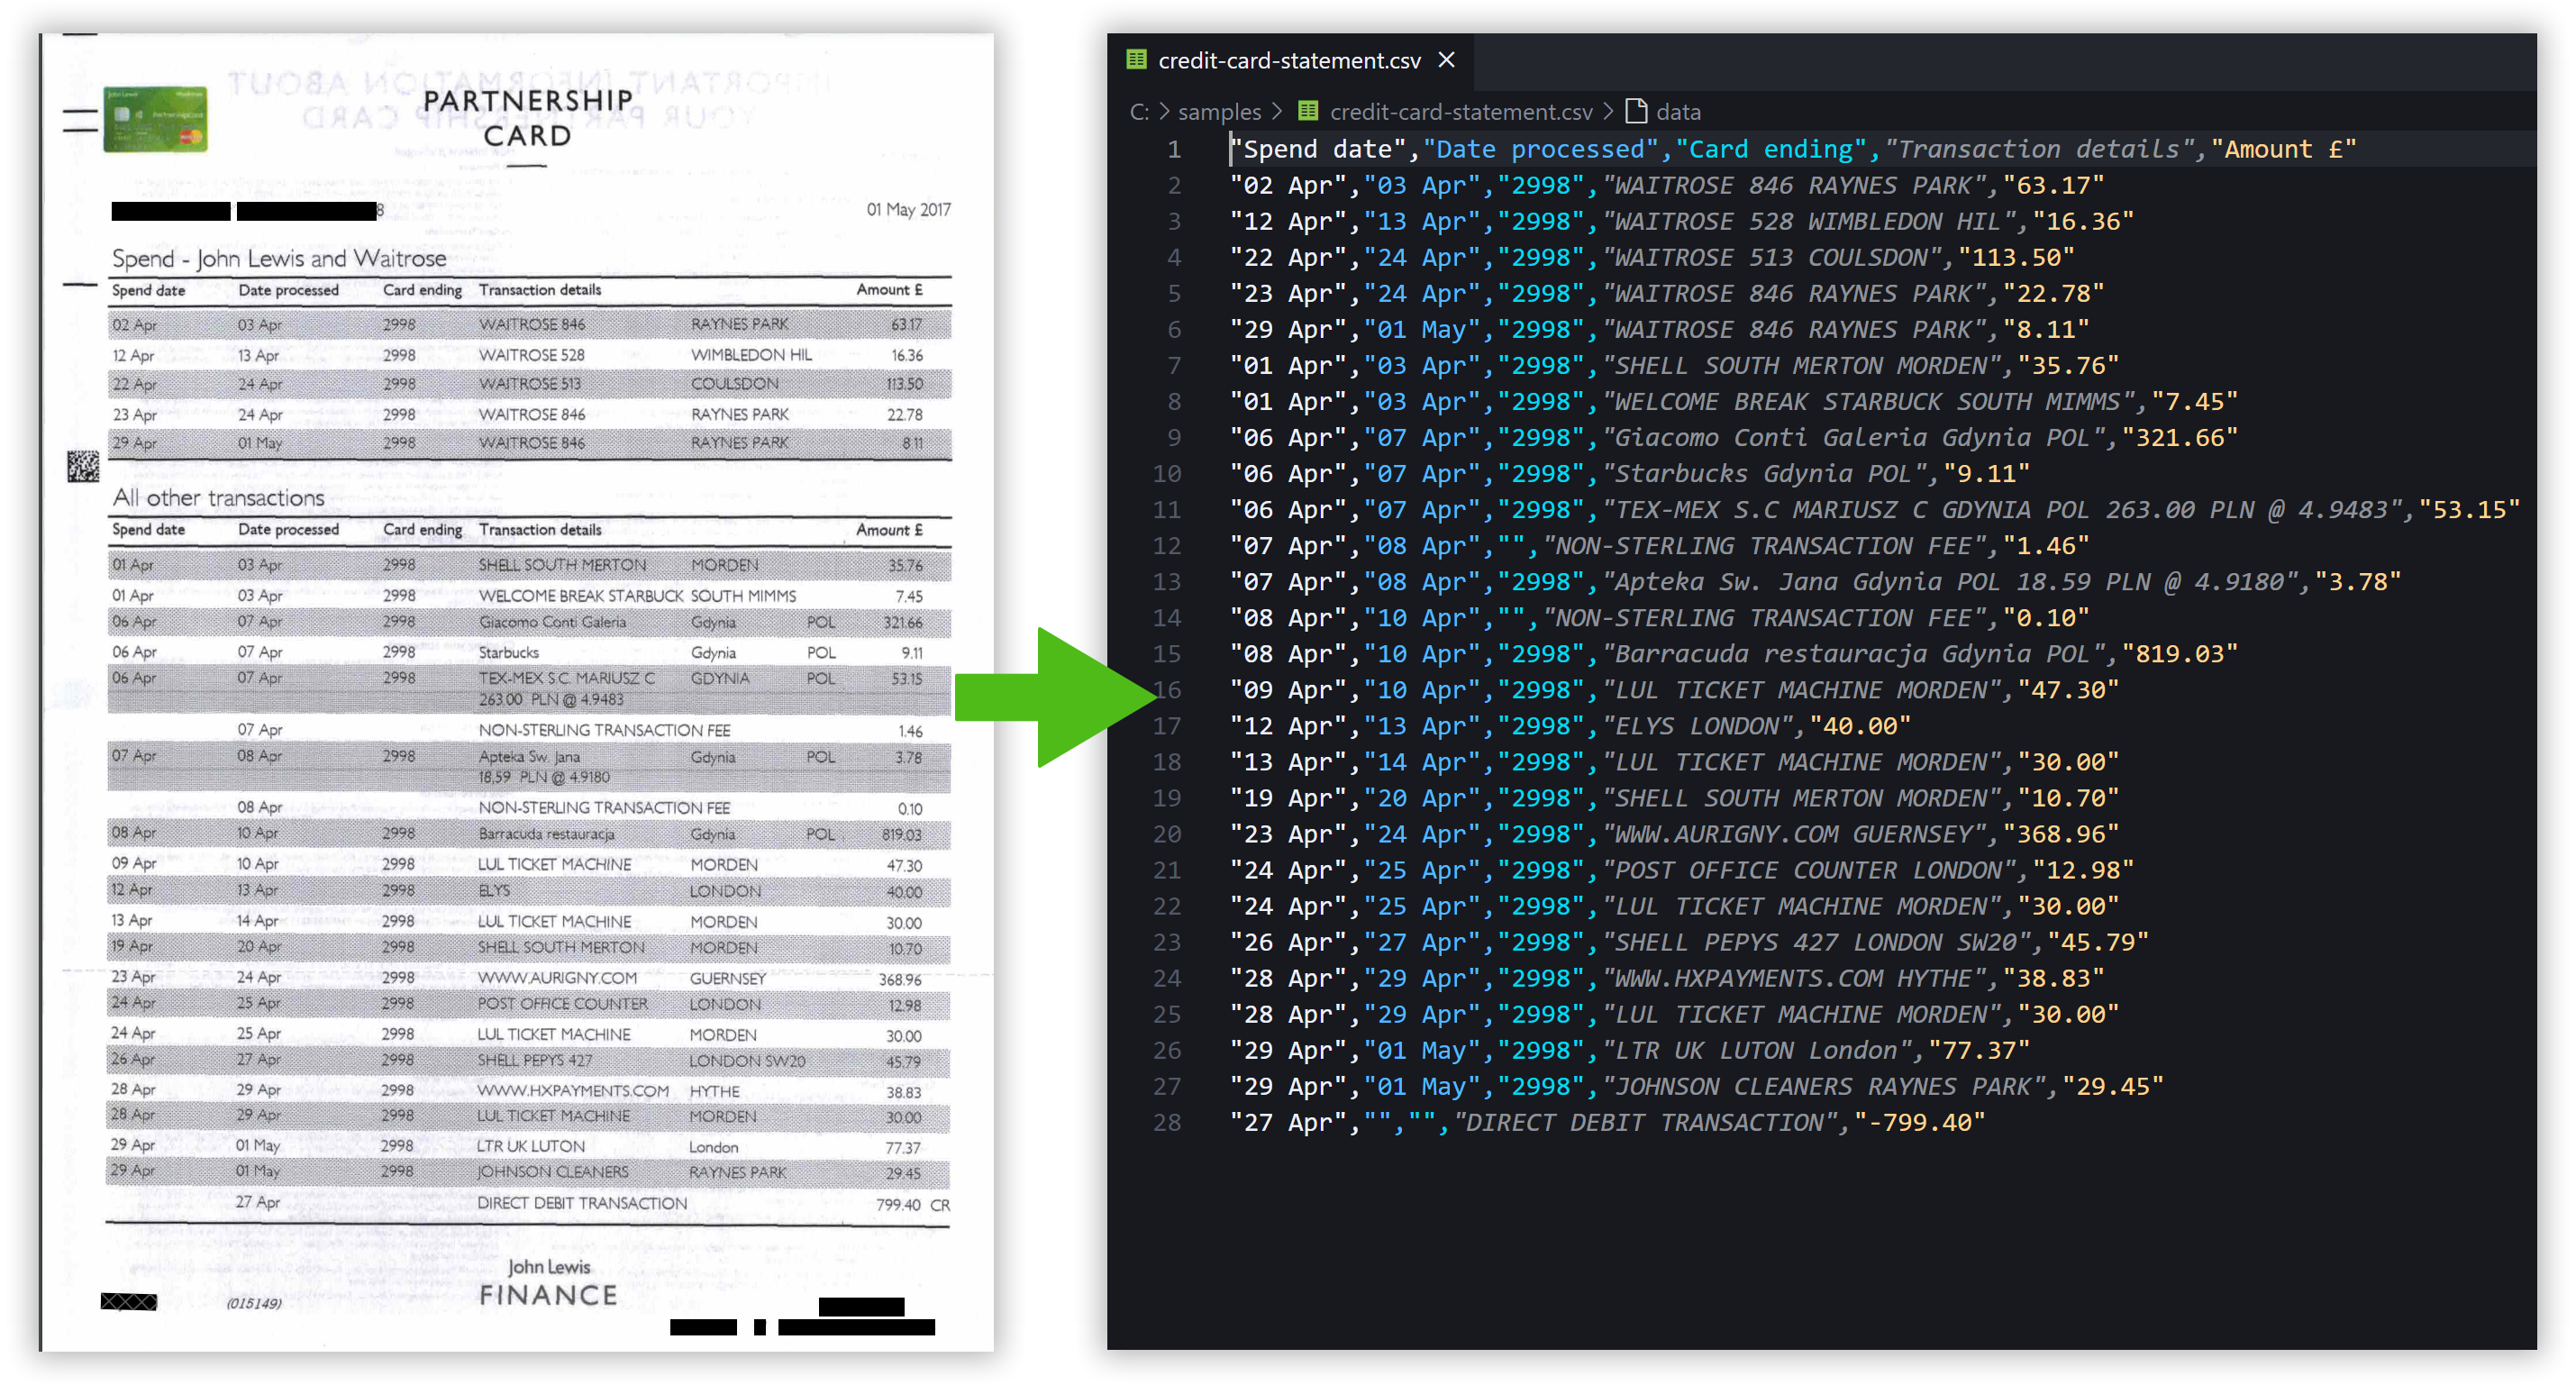Click the John Lewis Finance logo
The height and width of the screenshot is (1385, 2576).
click(548, 1282)
